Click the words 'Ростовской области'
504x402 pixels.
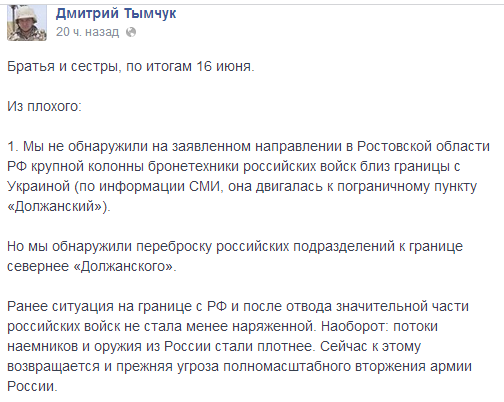coord(423,146)
